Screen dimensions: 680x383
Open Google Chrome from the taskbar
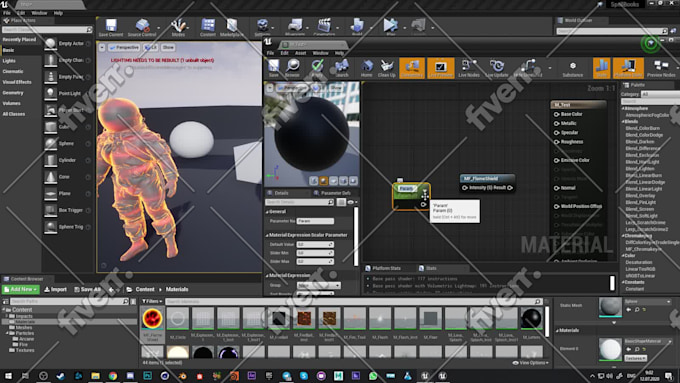click(113, 376)
